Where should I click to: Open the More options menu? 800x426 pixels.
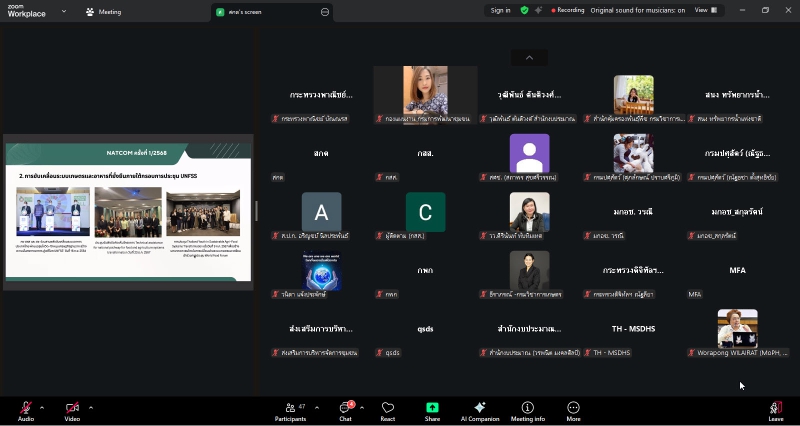(x=573, y=409)
